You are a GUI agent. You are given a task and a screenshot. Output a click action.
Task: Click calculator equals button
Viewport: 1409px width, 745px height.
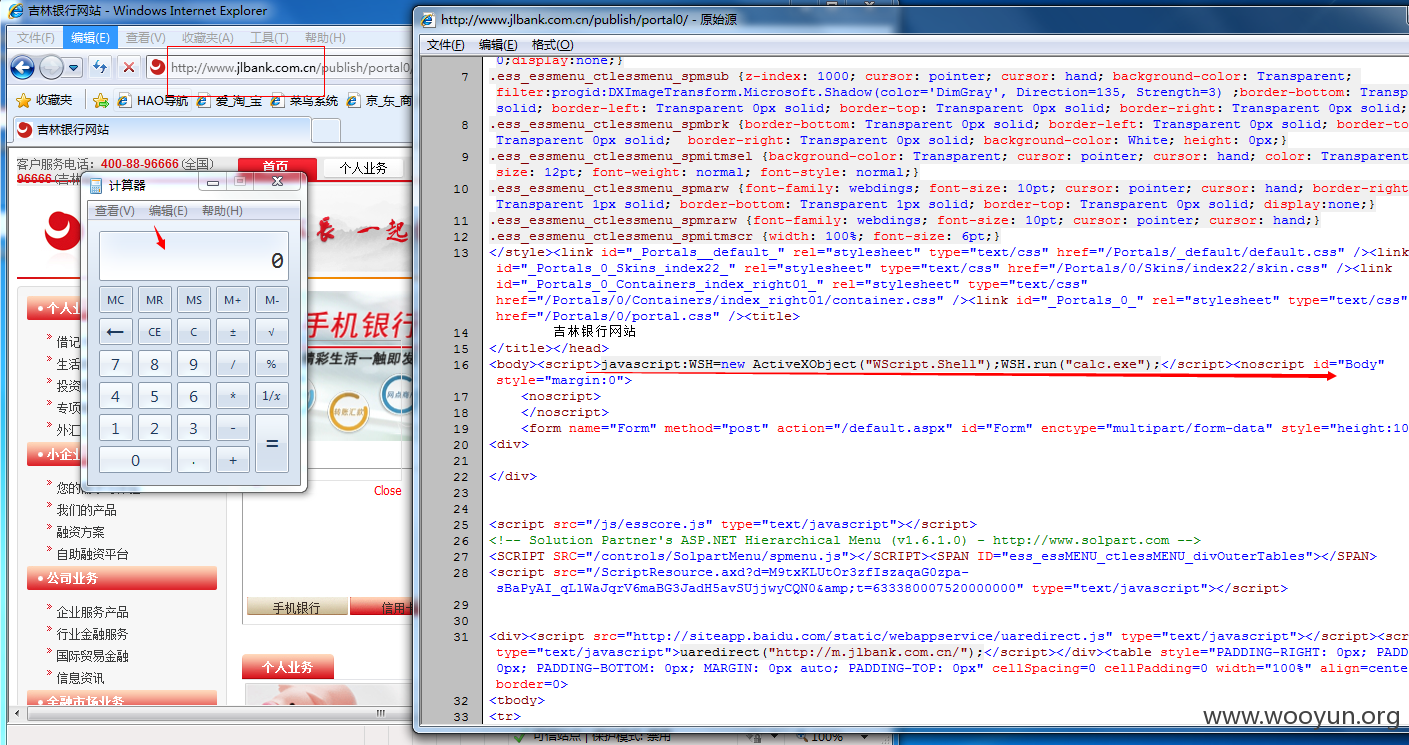pos(272,444)
